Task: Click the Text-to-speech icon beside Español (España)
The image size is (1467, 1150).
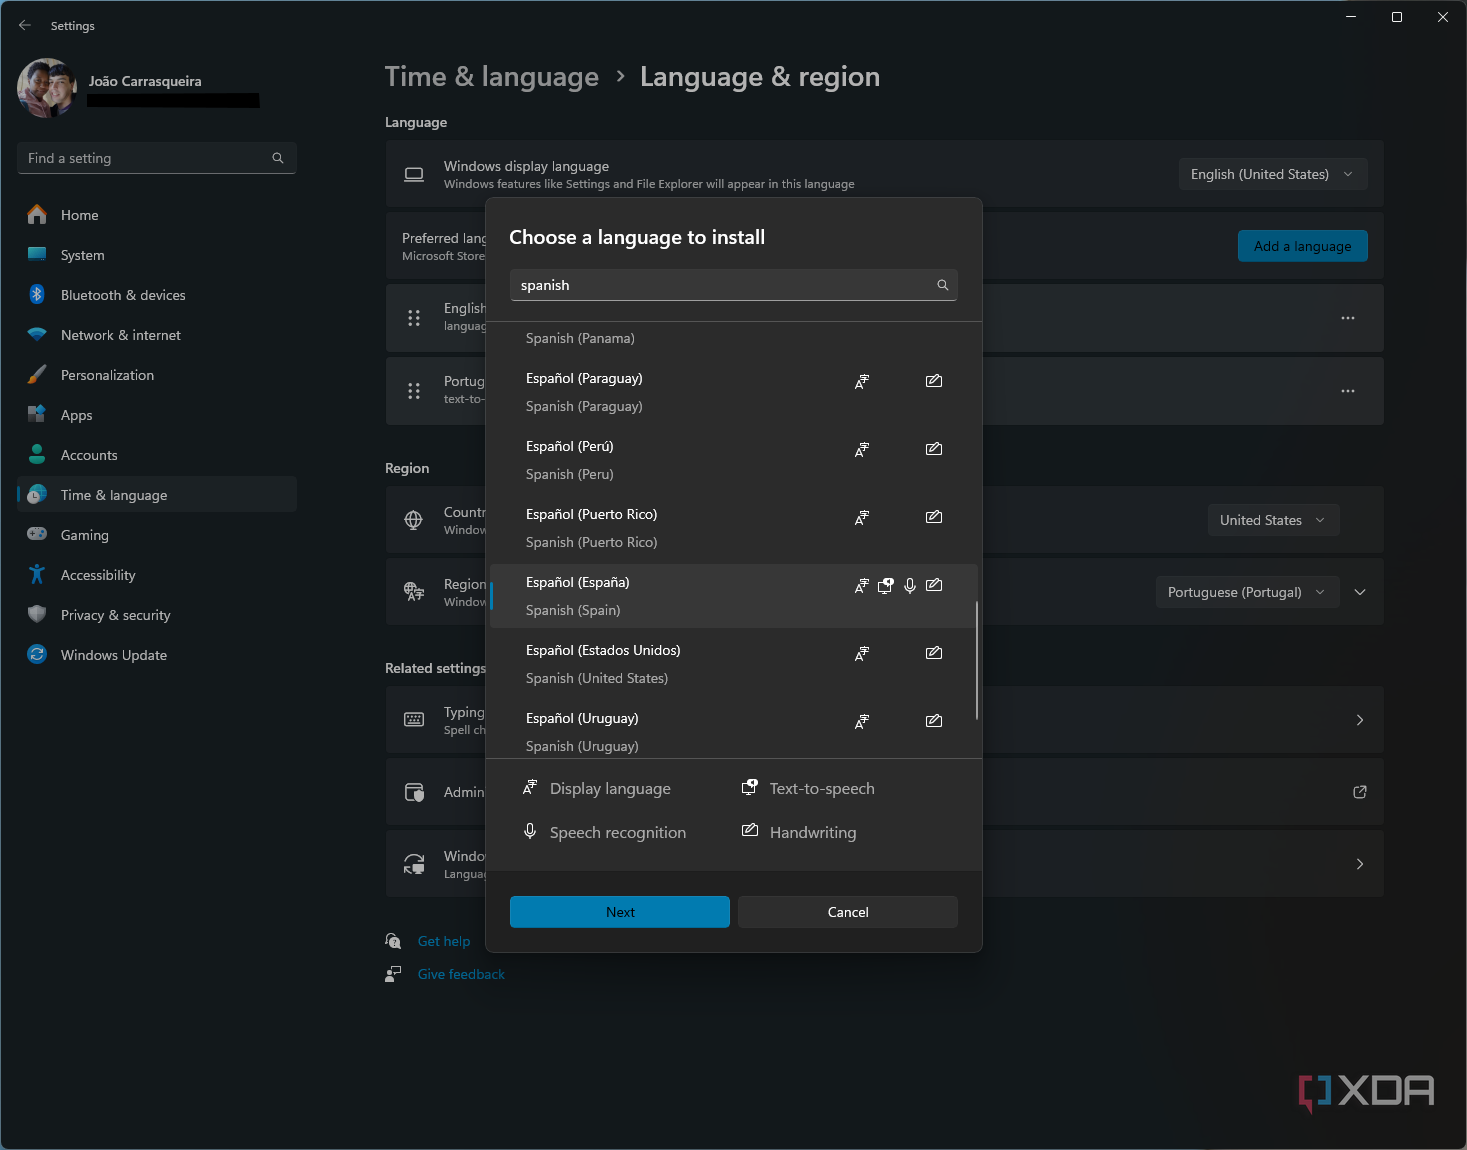Action: [886, 585]
